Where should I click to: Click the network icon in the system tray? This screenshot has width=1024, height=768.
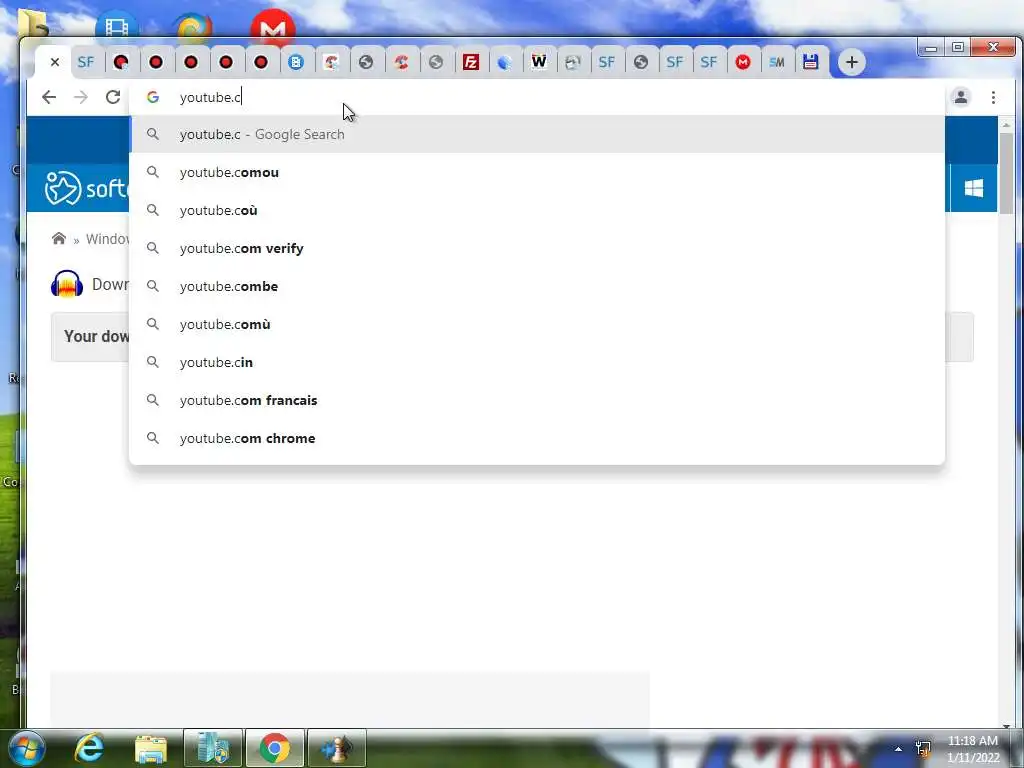[923, 748]
